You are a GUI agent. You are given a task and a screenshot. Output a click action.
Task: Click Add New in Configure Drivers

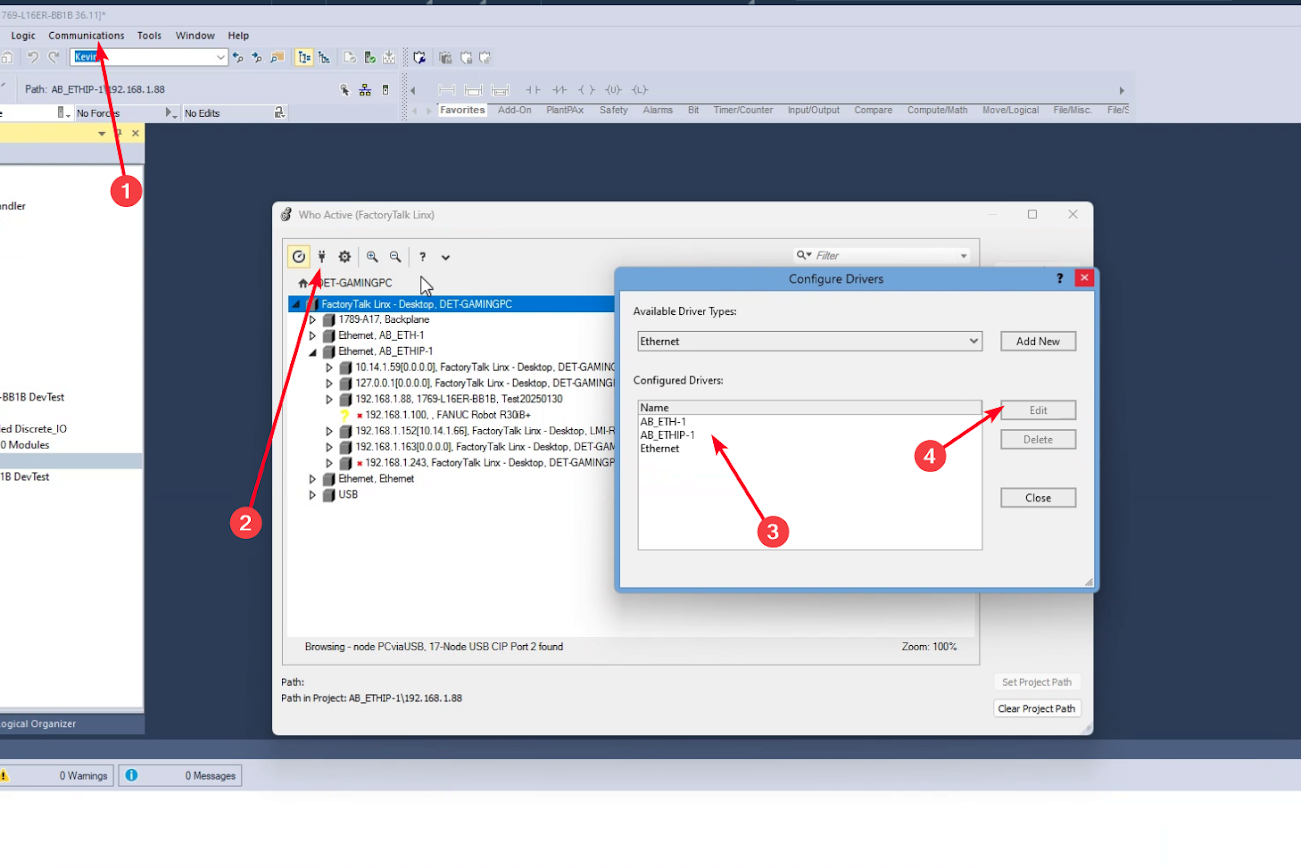click(x=1038, y=342)
